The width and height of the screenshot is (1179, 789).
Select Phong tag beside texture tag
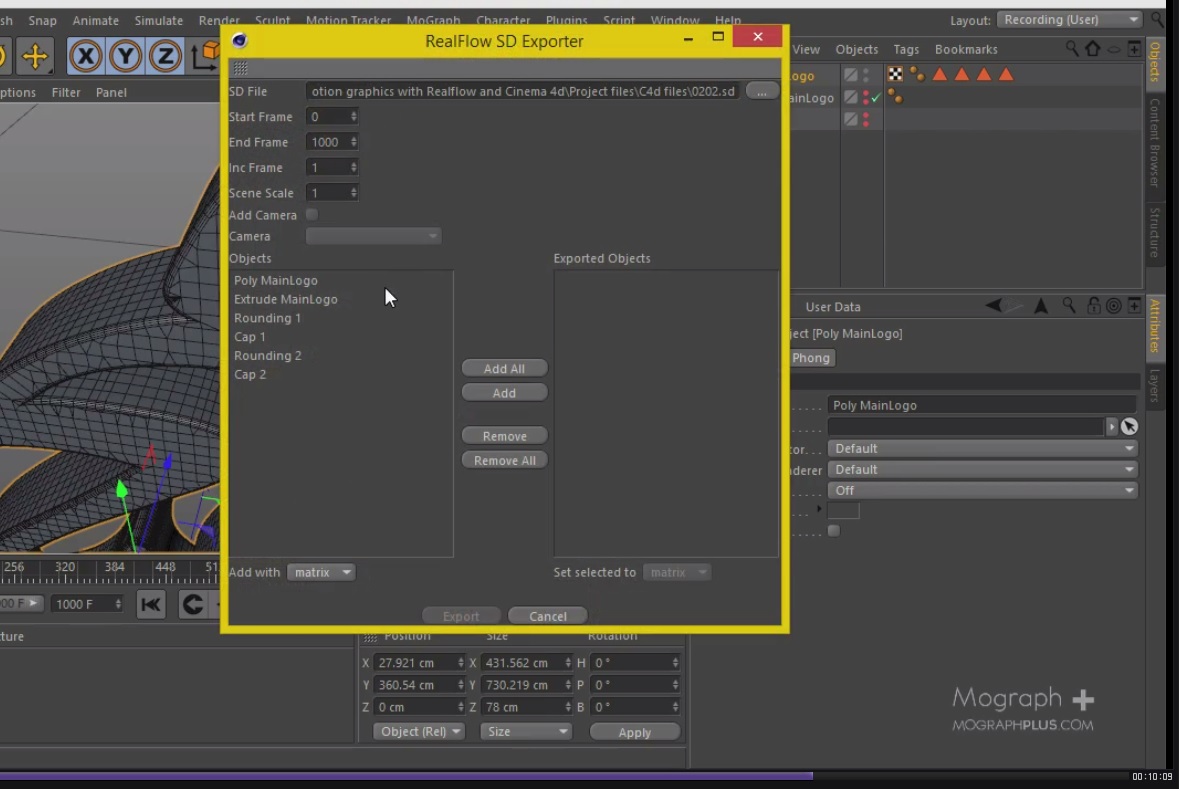point(917,74)
